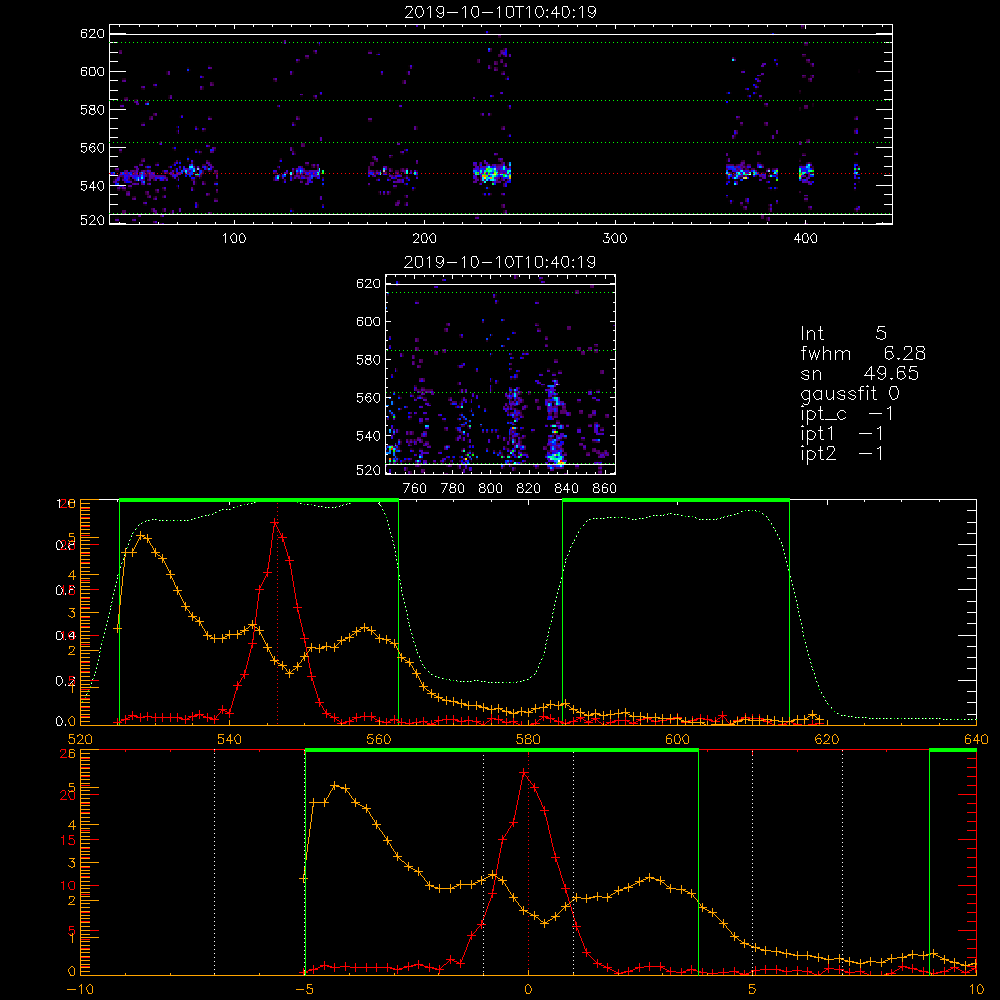Click x-axis label '400' under wide spectrogram
The width and height of the screenshot is (1000, 1000).
pyautogui.click(x=805, y=239)
